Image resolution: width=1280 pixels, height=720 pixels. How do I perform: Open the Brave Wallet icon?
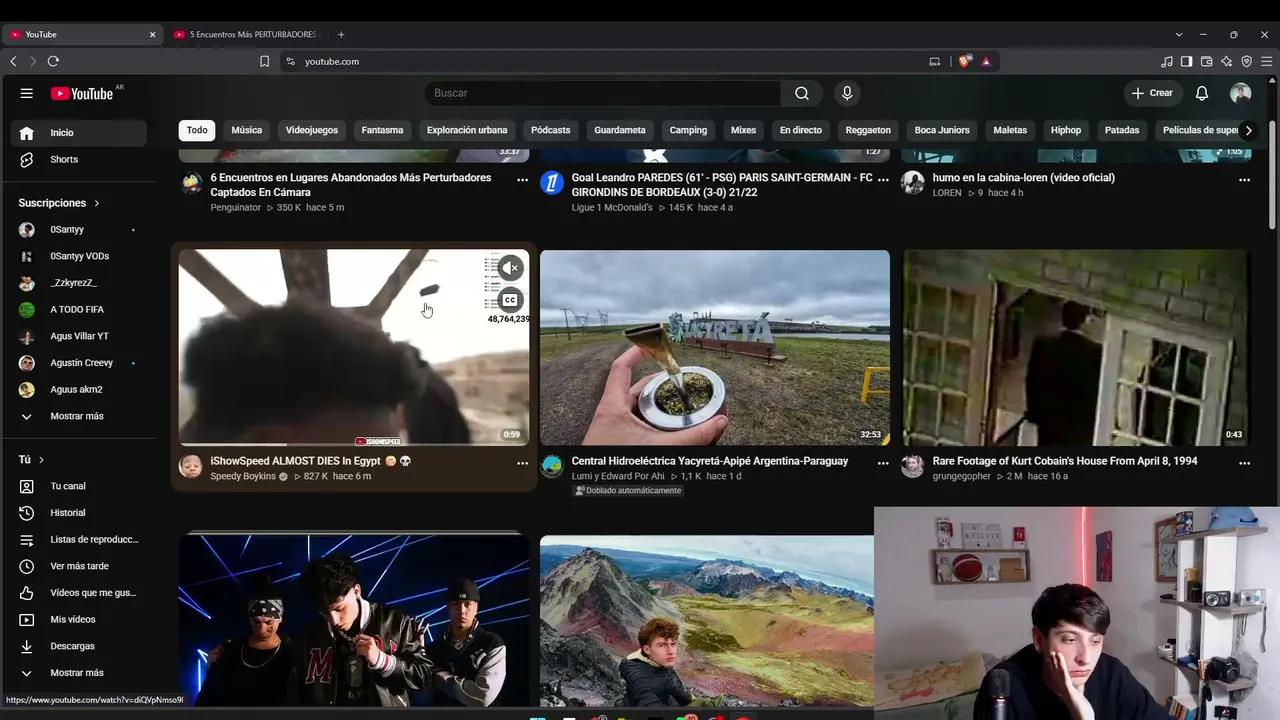coord(1206,61)
